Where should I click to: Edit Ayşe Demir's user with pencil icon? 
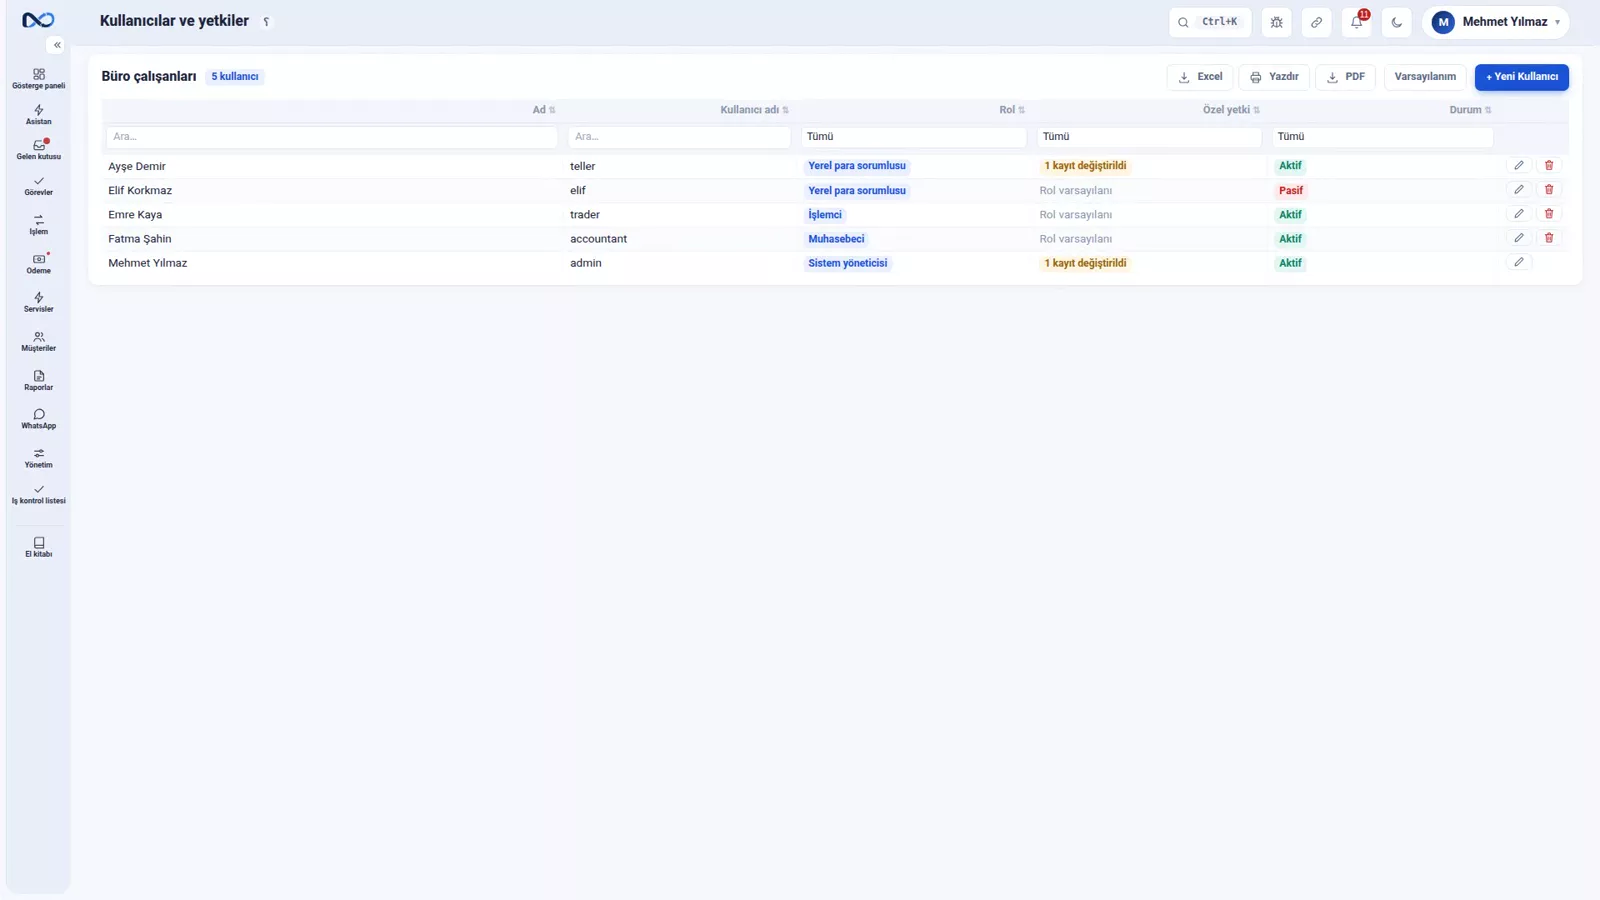[1519, 166]
